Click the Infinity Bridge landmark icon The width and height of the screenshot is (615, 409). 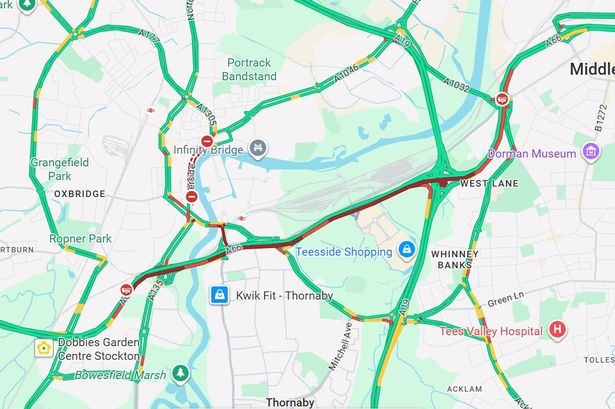point(258,149)
